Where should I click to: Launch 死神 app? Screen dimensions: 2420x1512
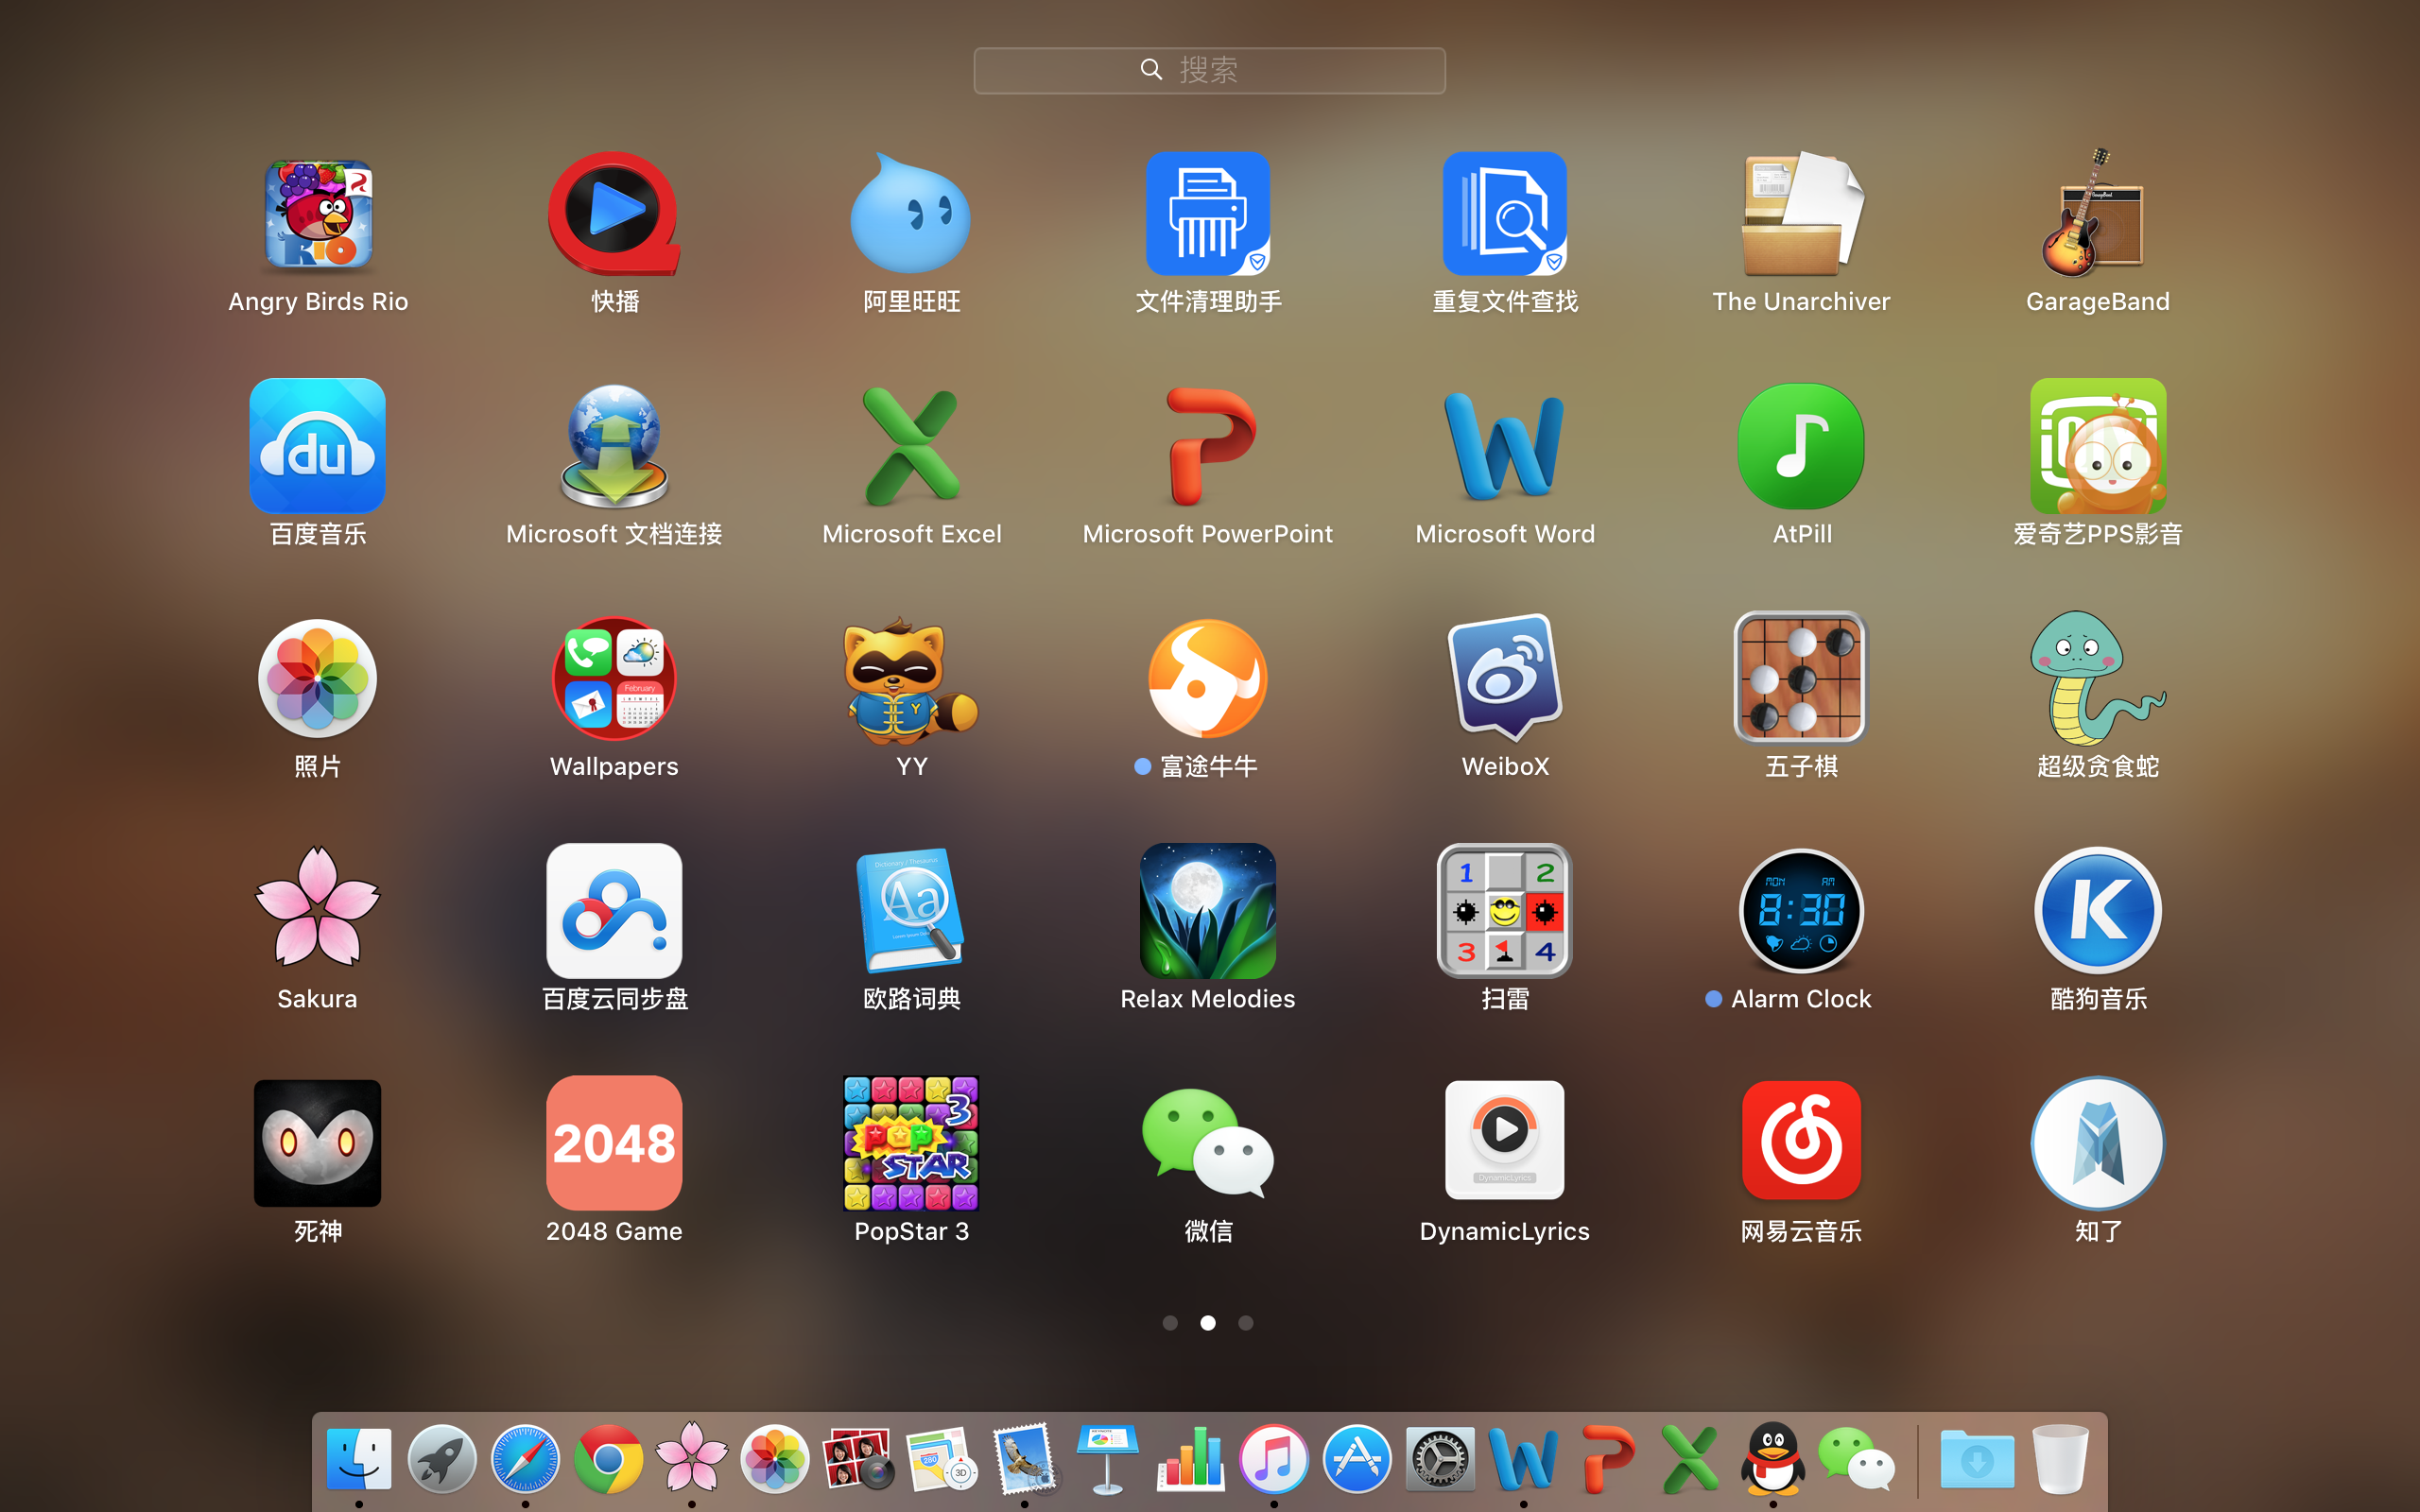(x=318, y=1143)
